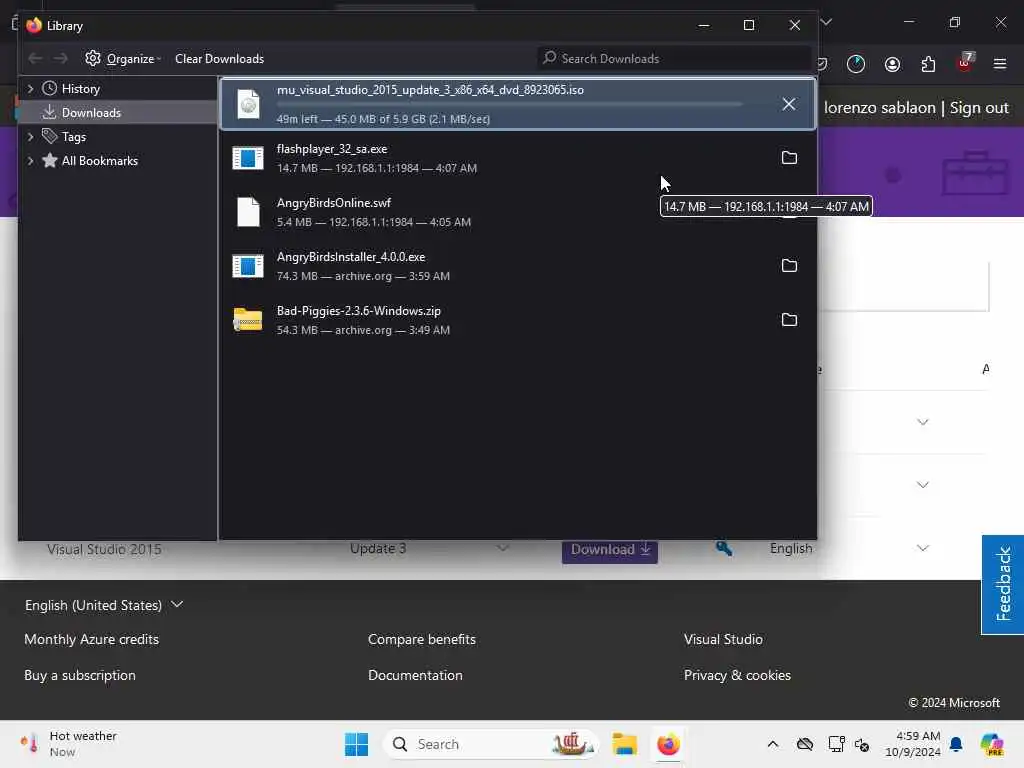Click the product key icon
Viewport: 1024px width, 768px height.
724,549
